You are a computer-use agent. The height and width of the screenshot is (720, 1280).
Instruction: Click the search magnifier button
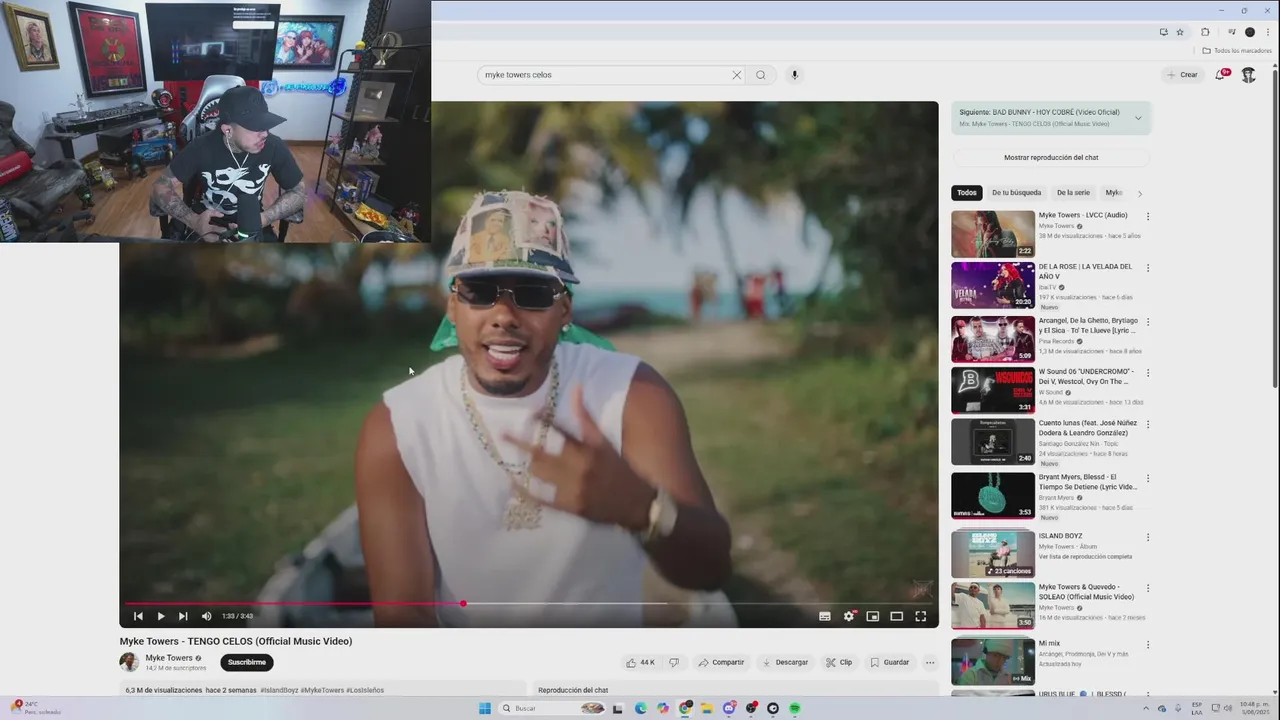coord(761,75)
